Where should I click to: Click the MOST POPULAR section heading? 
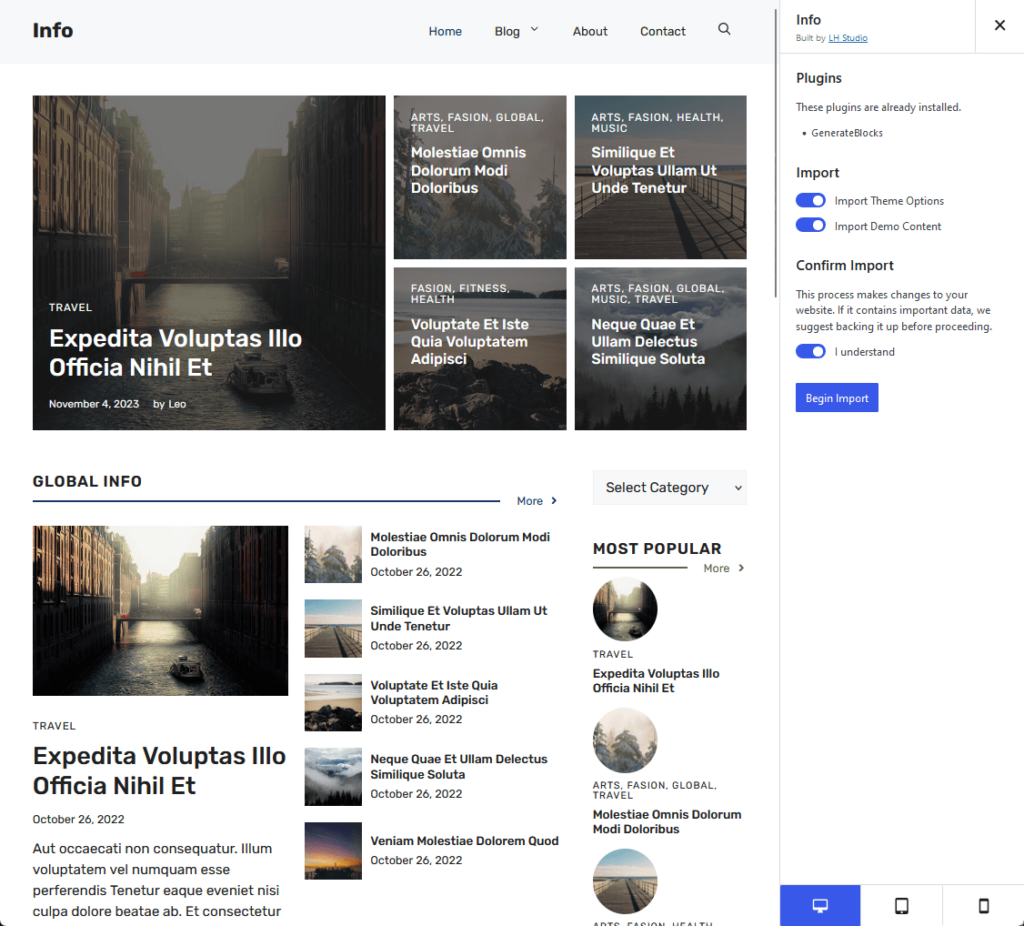657,549
